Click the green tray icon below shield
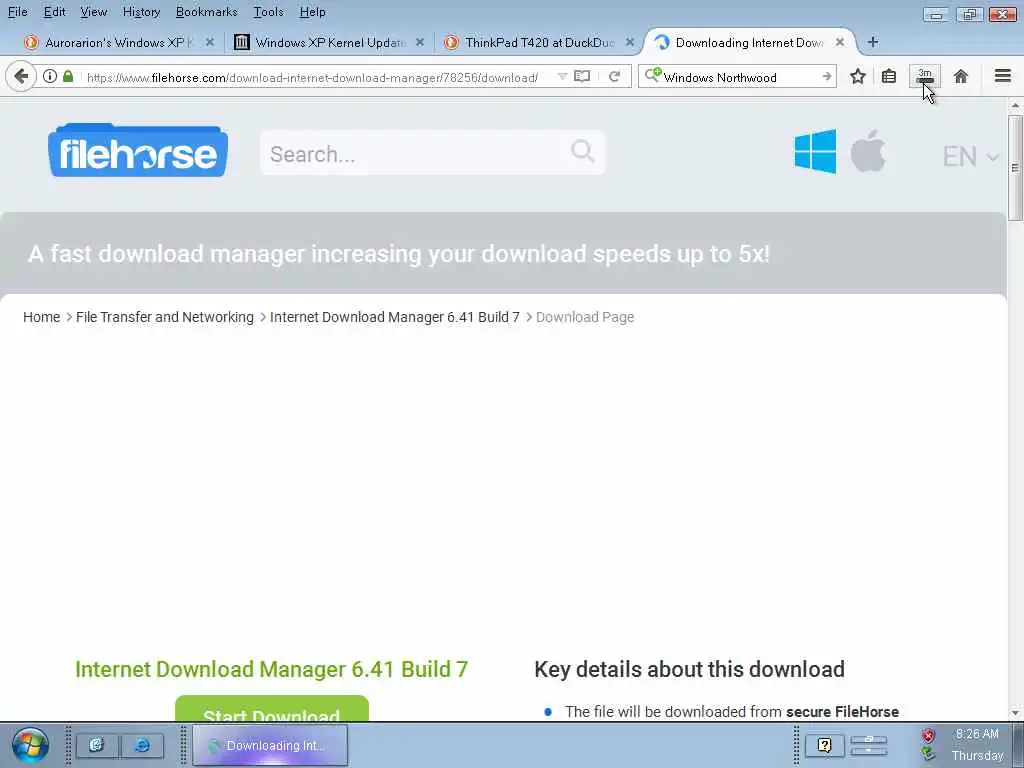Viewport: 1024px width, 768px height. pos(927,754)
